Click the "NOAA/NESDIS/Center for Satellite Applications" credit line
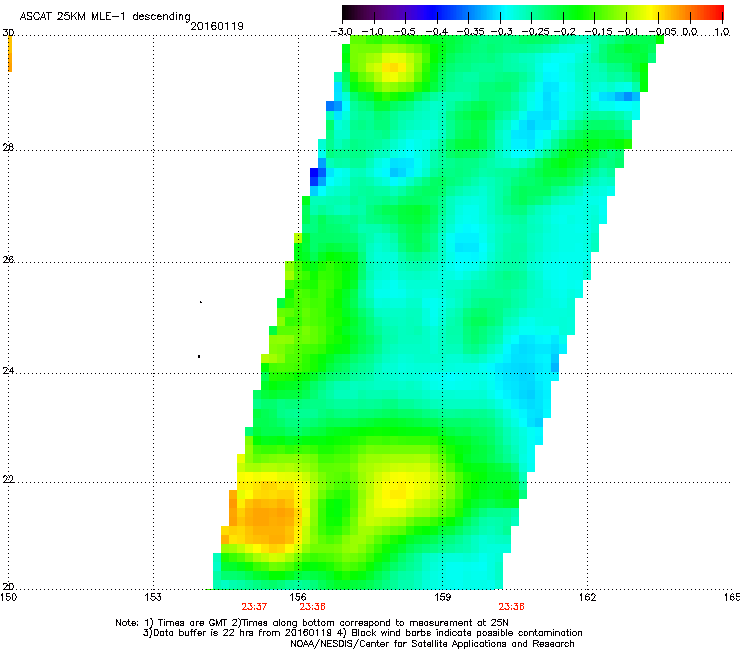The width and height of the screenshot is (740, 650). [x=432, y=644]
